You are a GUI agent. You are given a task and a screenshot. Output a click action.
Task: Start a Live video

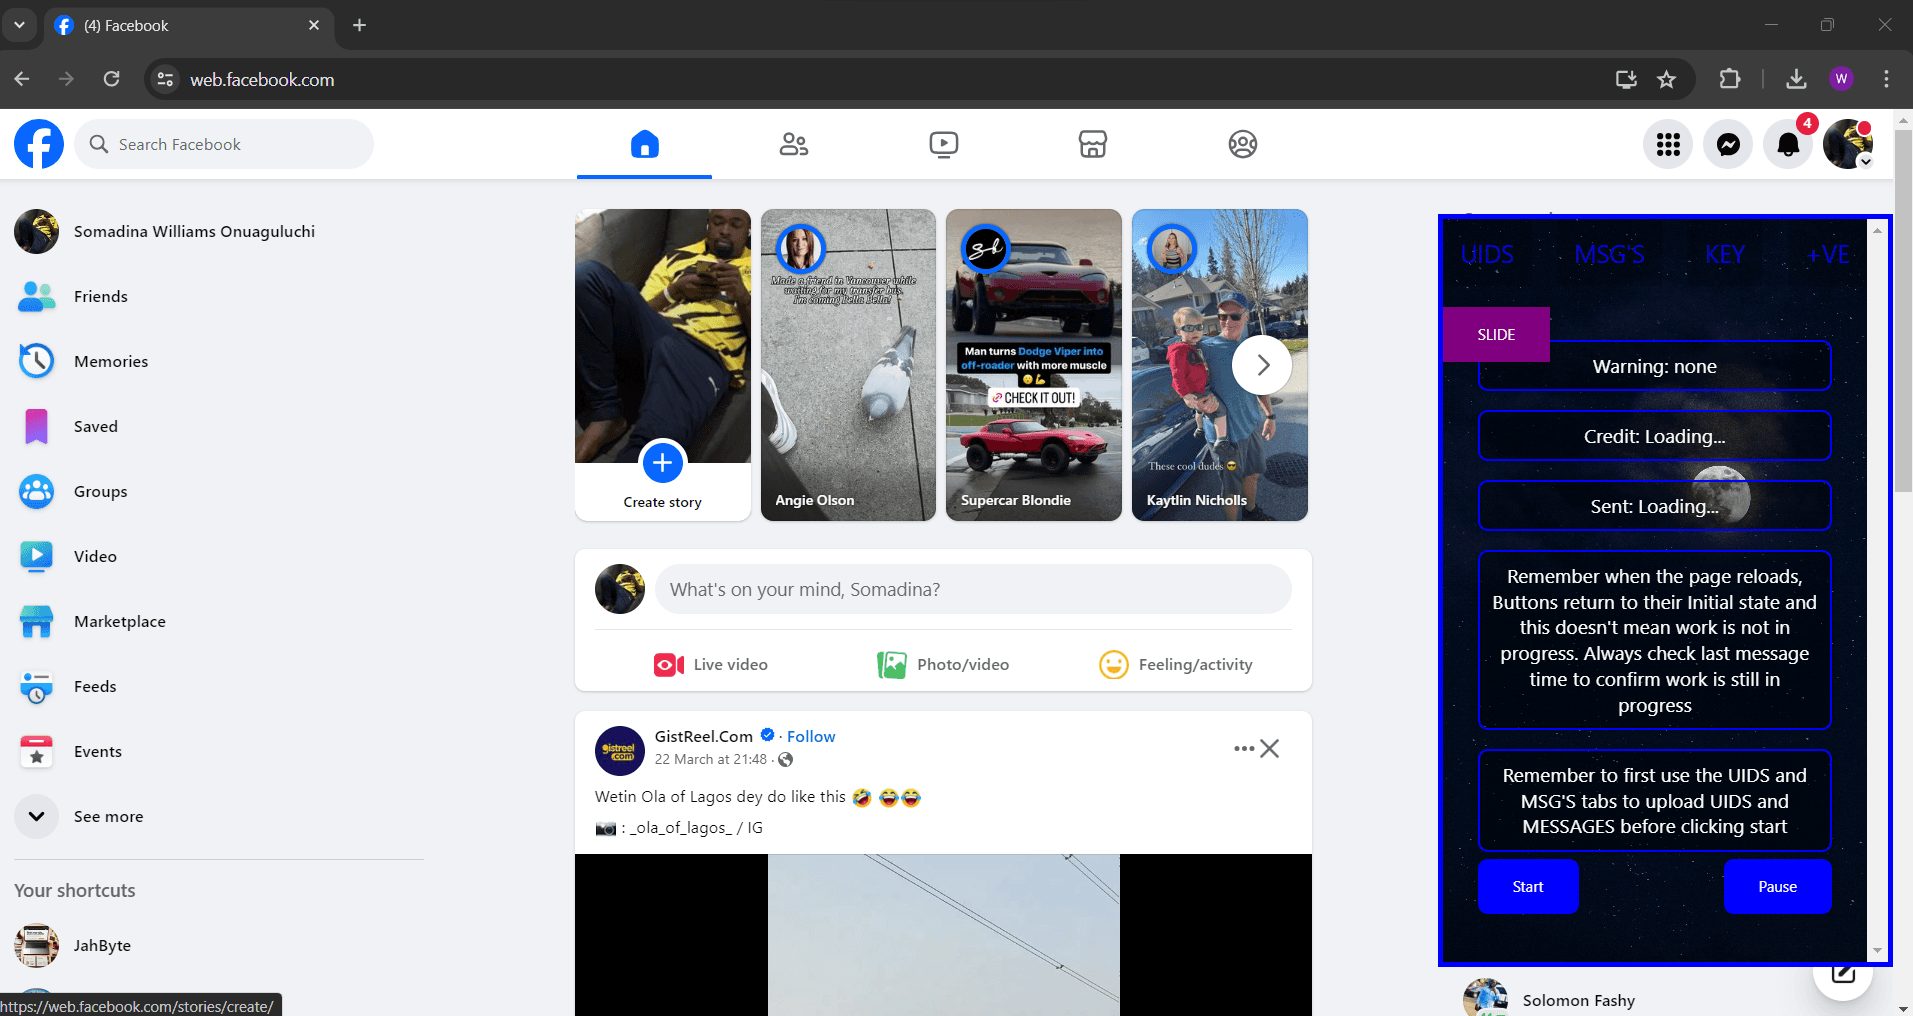pyautogui.click(x=711, y=665)
